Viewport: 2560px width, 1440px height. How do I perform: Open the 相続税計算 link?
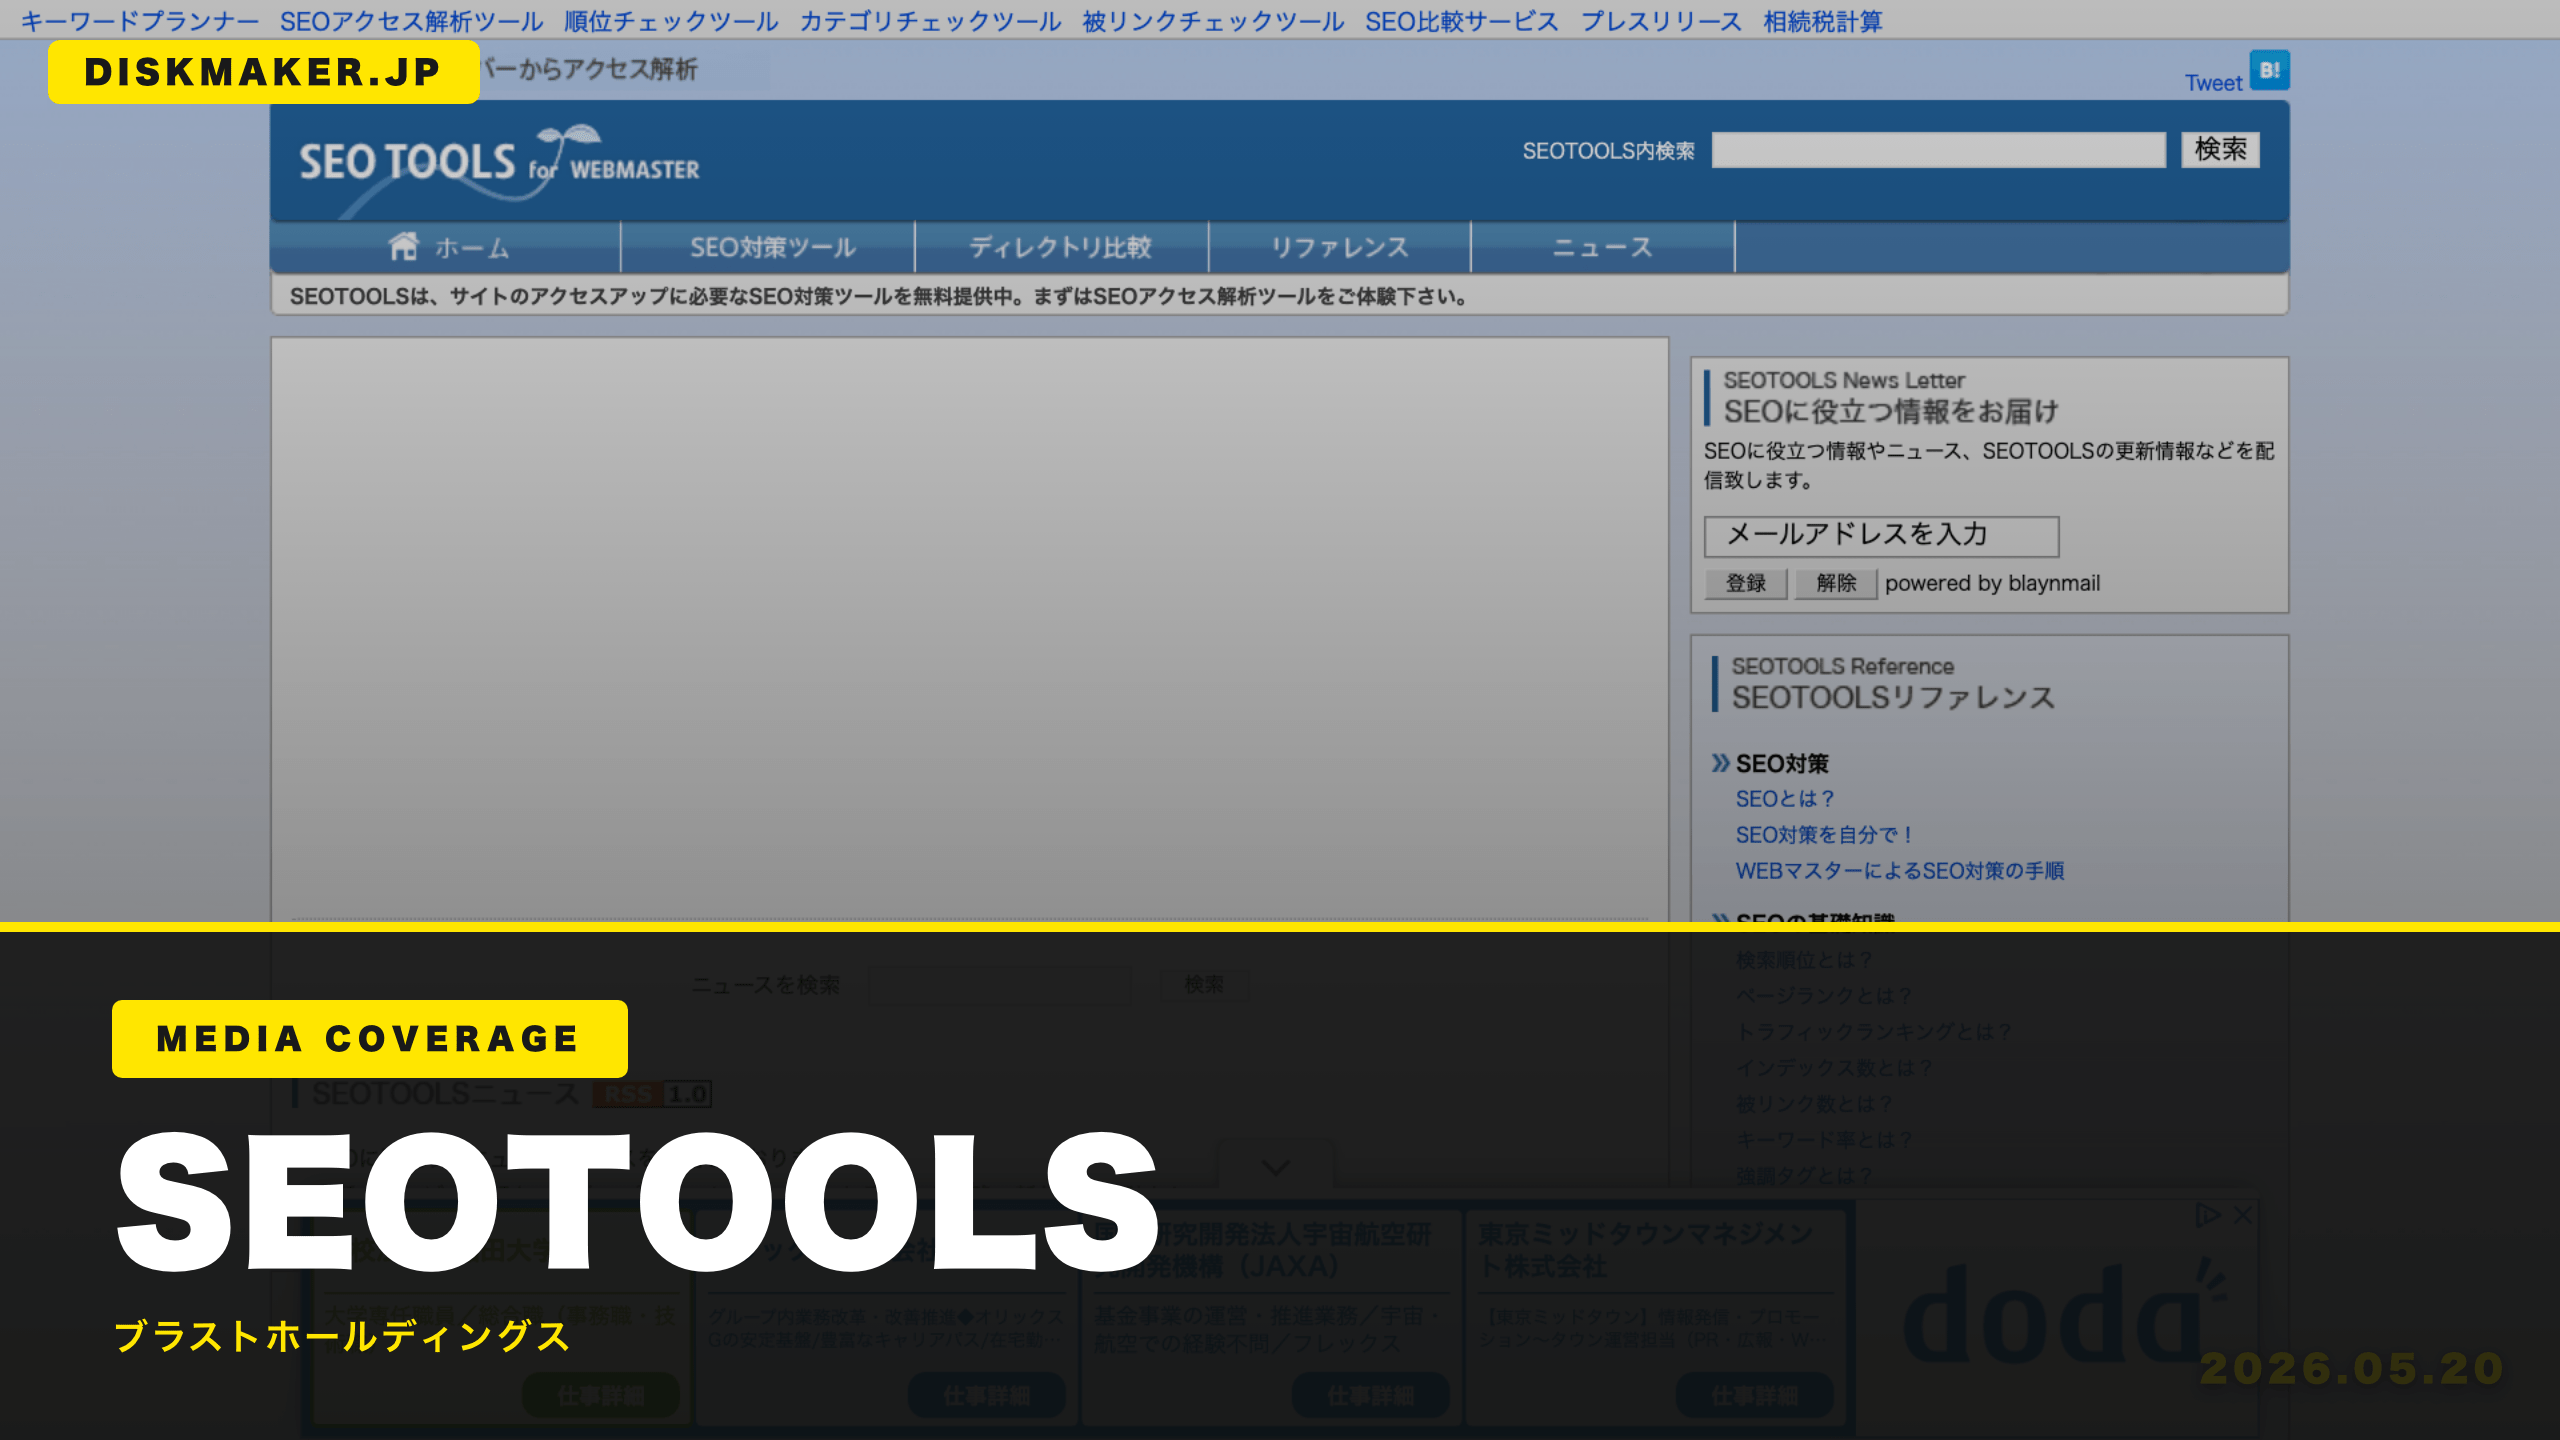(1822, 21)
